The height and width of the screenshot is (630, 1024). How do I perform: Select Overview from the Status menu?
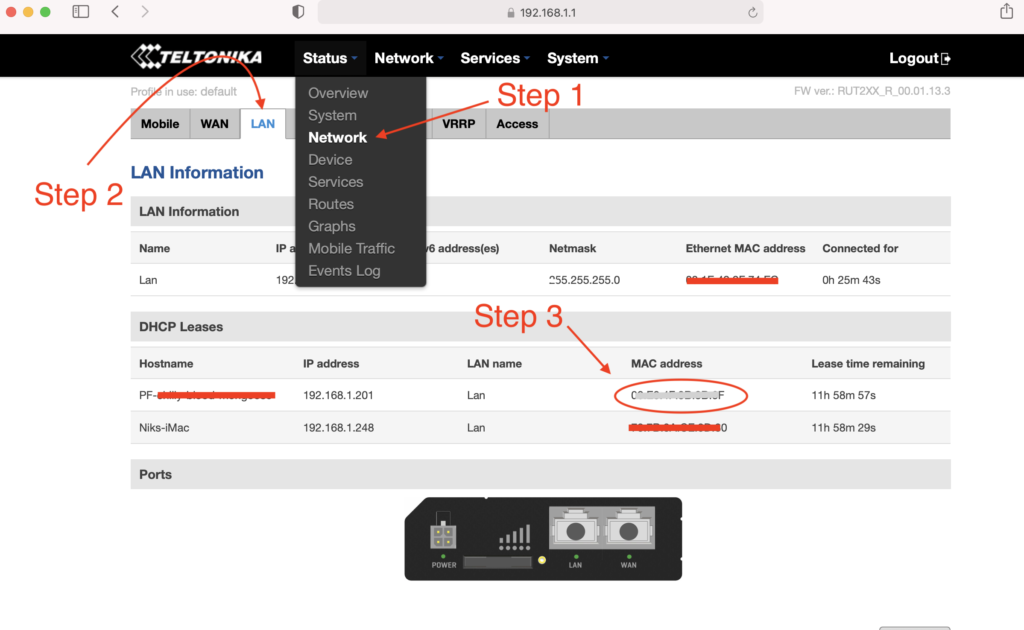(338, 93)
